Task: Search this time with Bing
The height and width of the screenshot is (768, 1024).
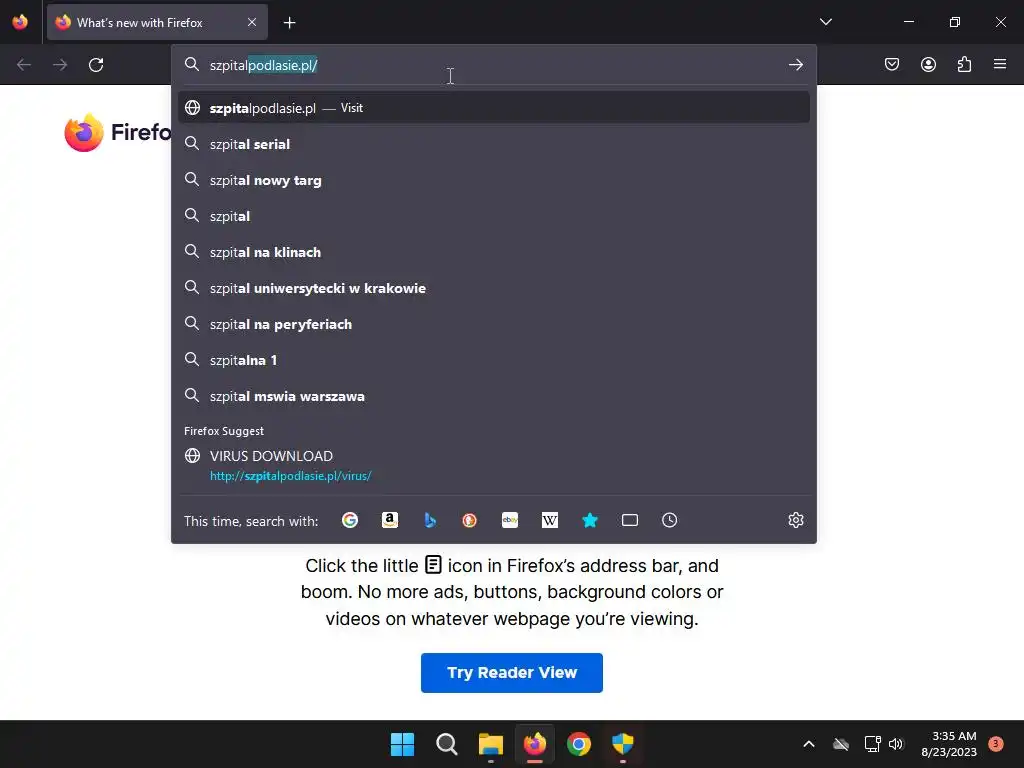Action: (430, 520)
